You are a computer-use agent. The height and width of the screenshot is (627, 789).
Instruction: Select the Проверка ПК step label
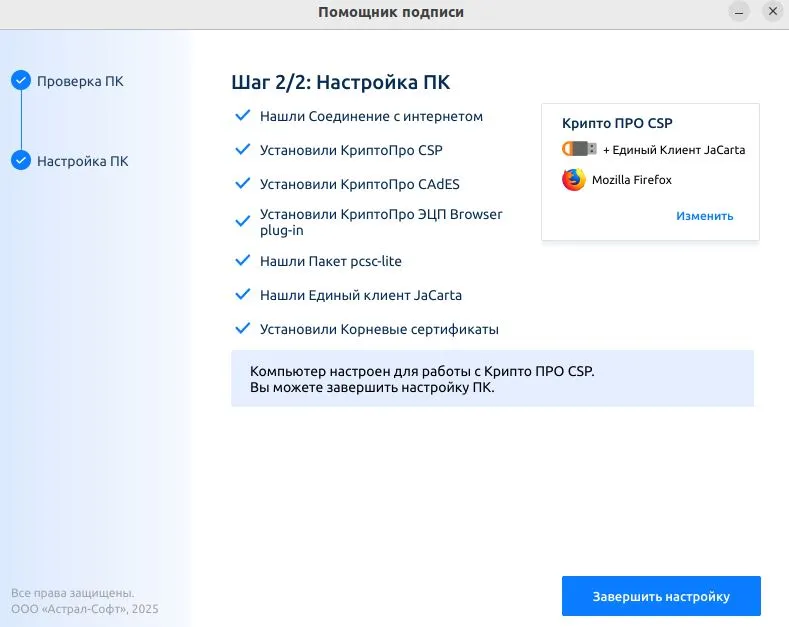coord(80,81)
